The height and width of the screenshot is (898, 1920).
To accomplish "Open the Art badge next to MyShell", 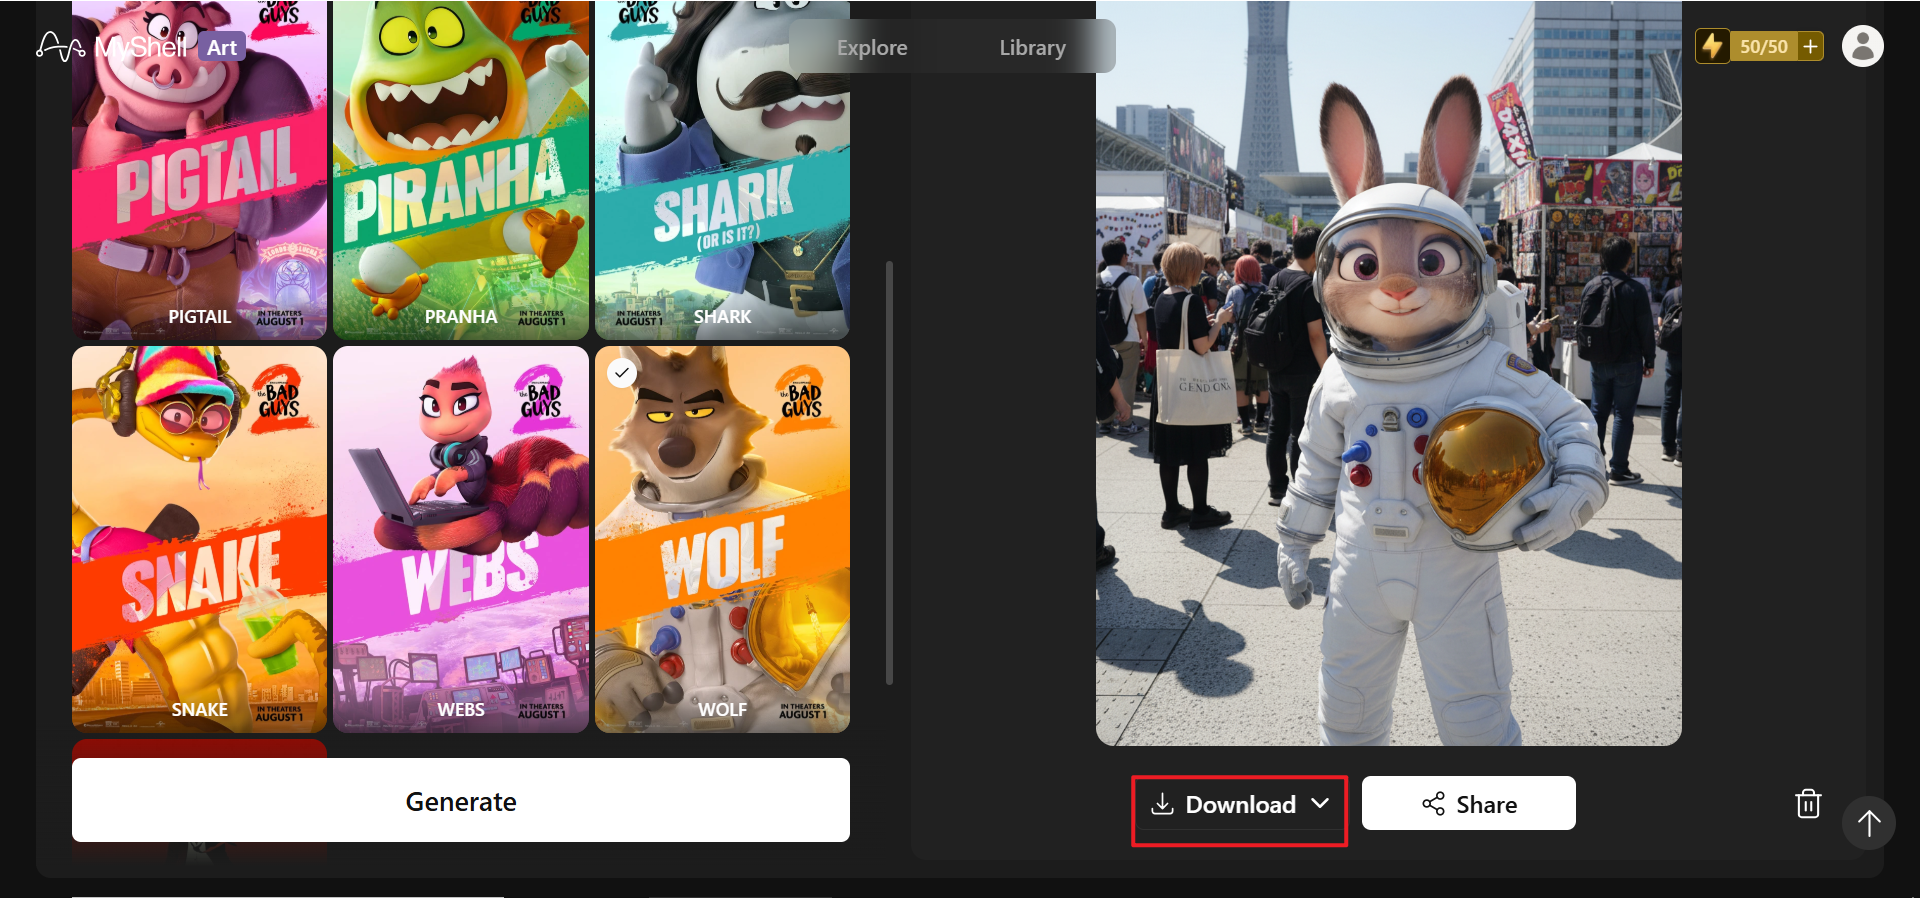I will click(222, 47).
